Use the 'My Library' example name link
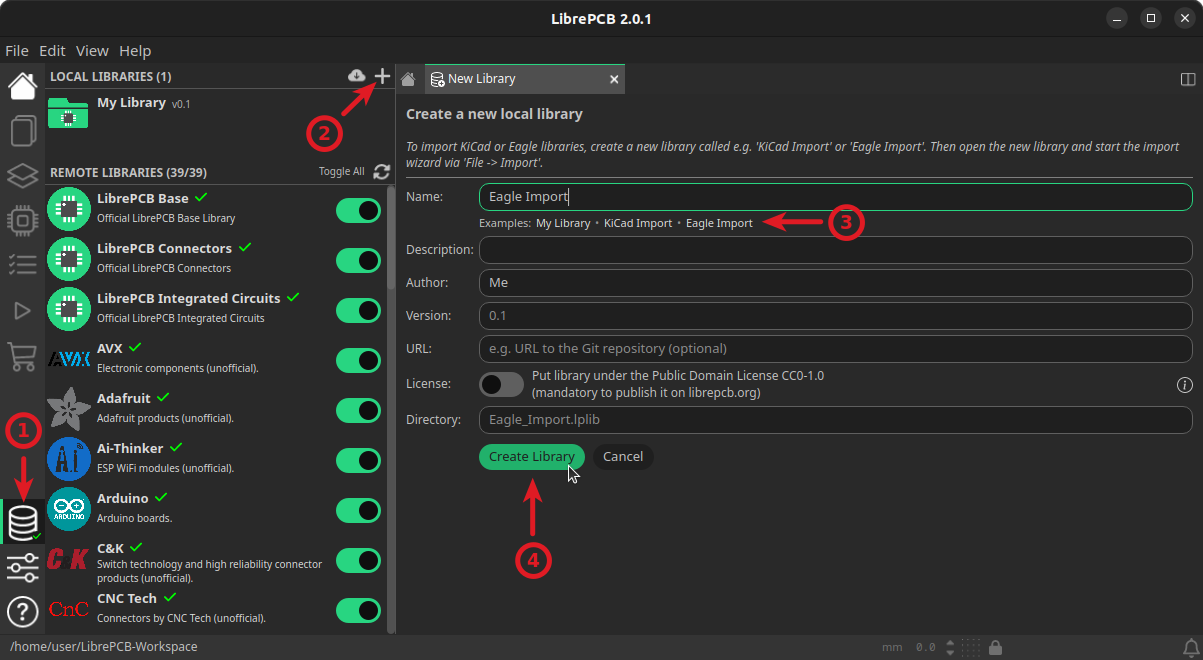The image size is (1203, 660). click(563, 223)
